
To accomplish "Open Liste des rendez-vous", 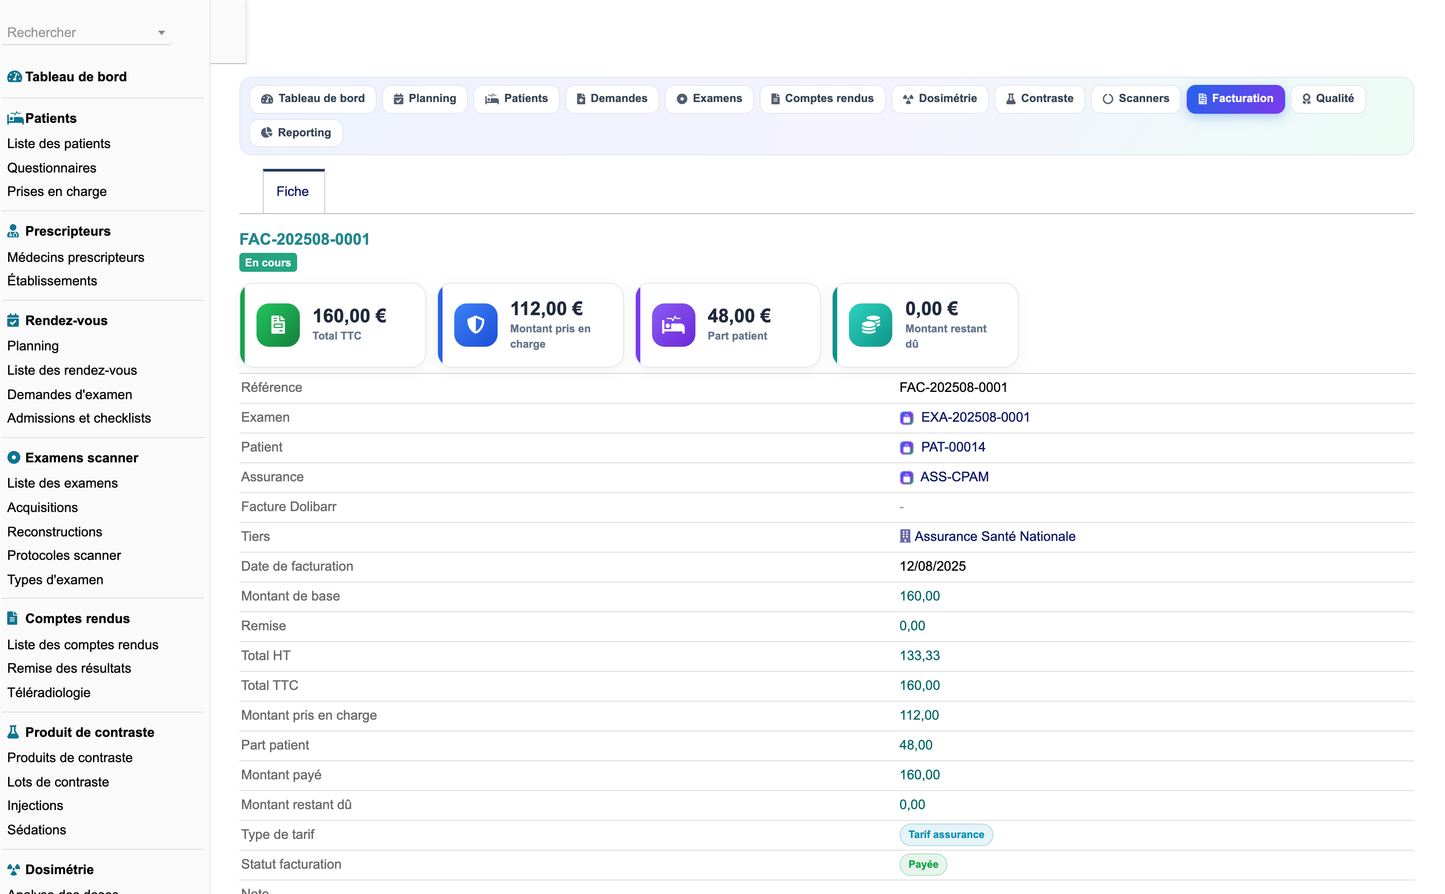I will point(72,370).
